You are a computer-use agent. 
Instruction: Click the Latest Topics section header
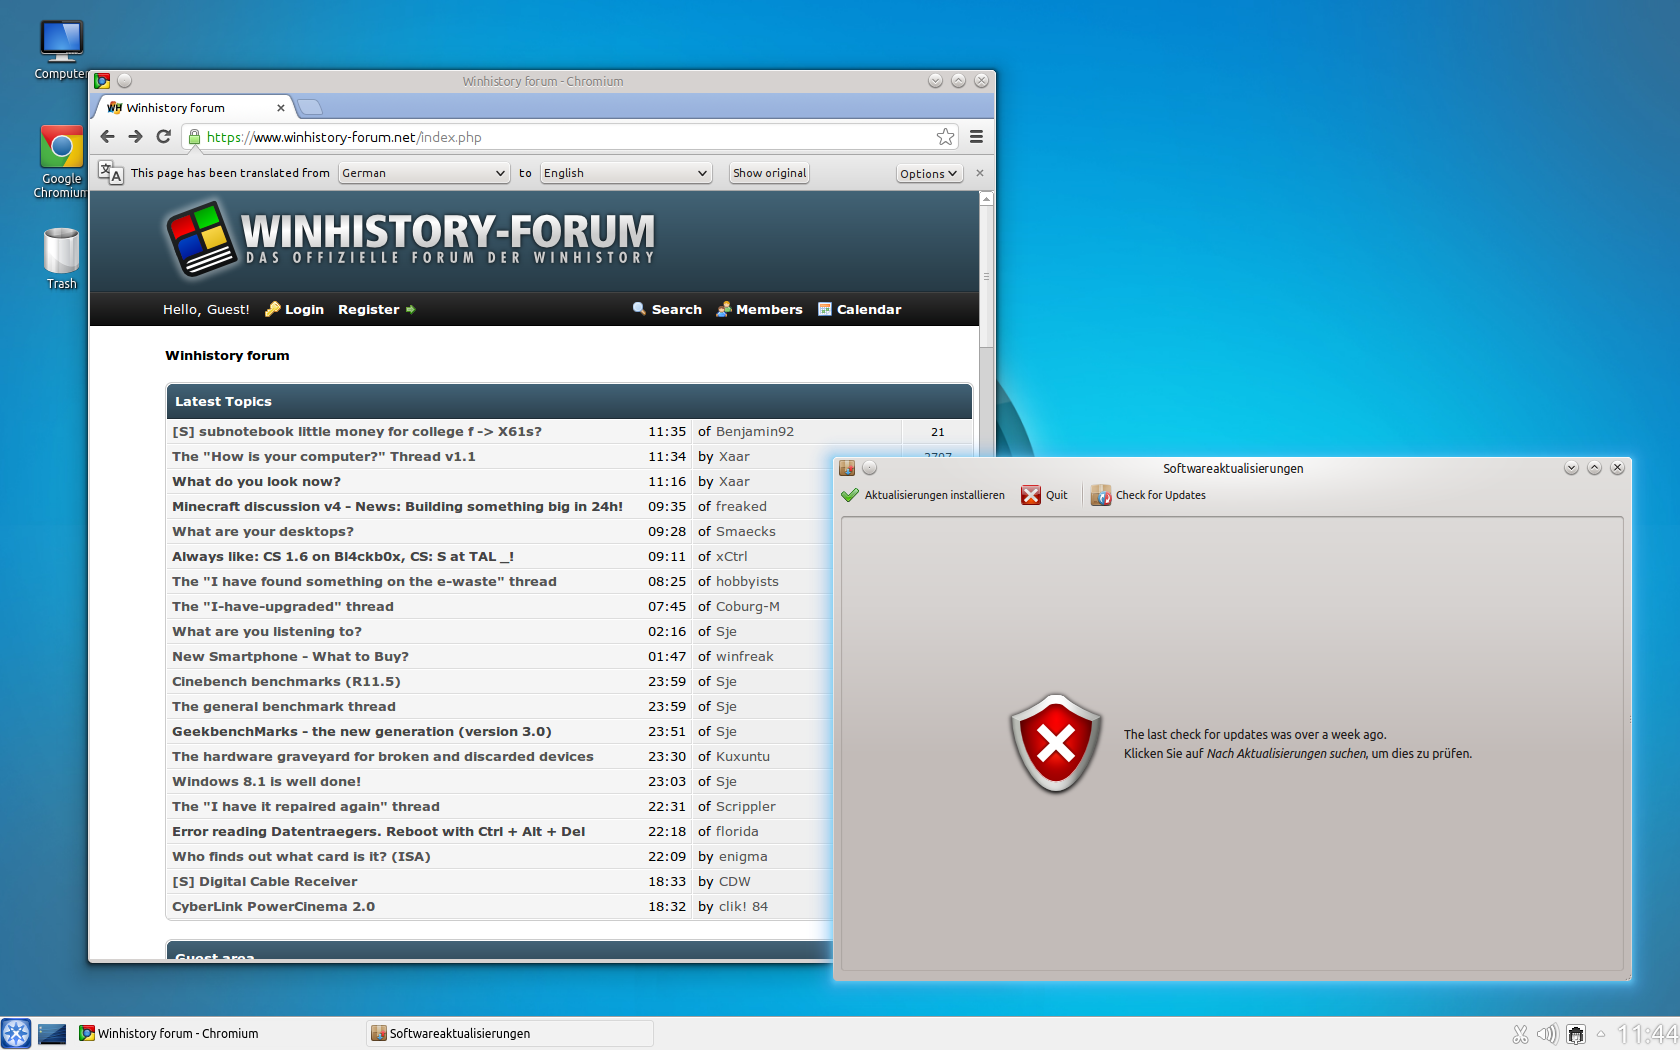click(x=569, y=401)
